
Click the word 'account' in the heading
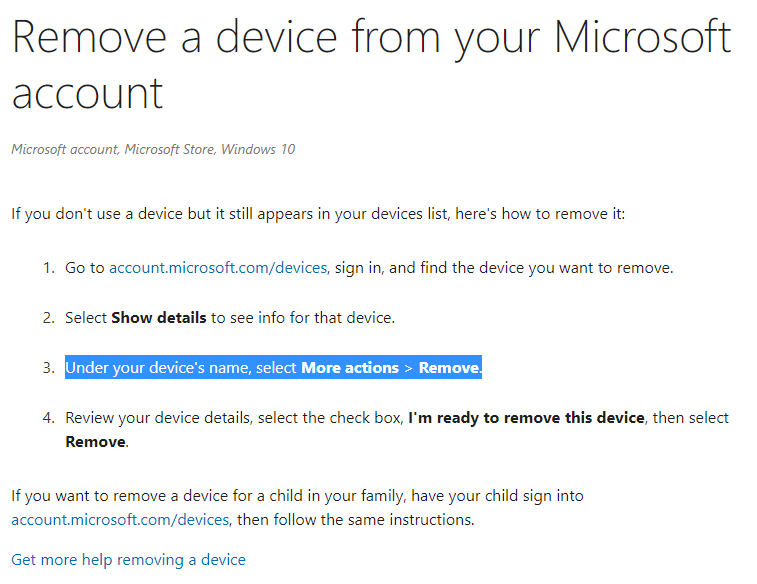point(87,93)
